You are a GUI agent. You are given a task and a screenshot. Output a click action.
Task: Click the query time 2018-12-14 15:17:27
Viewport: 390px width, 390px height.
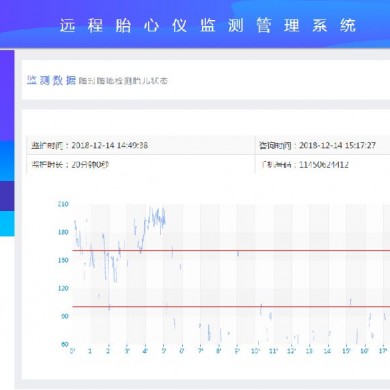[337, 145]
